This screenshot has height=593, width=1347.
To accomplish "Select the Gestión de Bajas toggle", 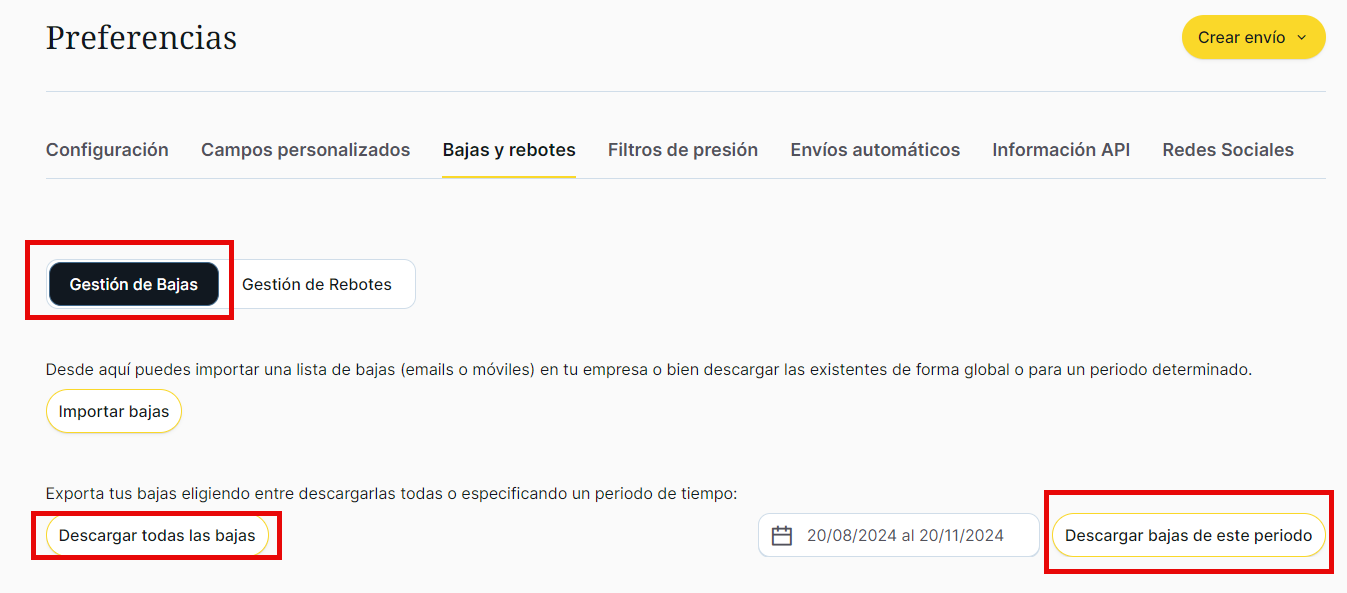I will click(x=134, y=285).
